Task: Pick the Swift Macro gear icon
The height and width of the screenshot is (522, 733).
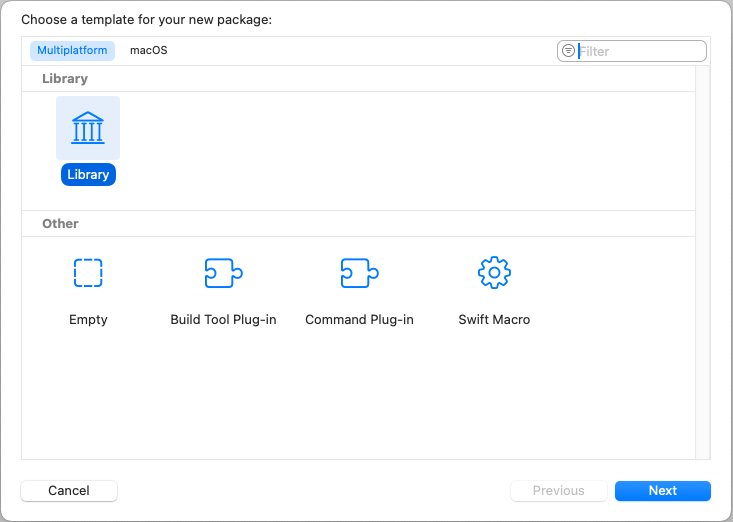Action: pyautogui.click(x=494, y=273)
